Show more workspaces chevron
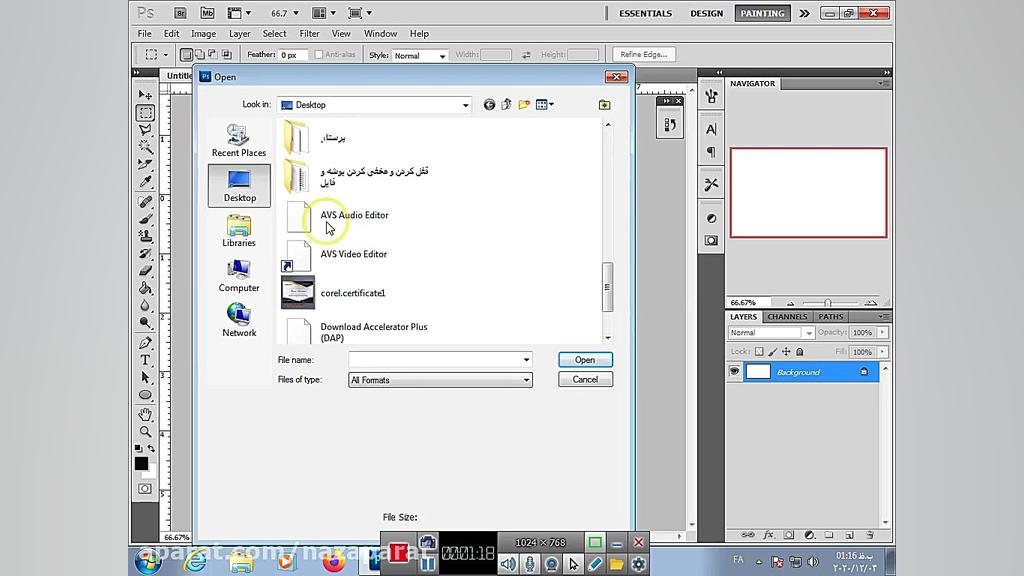The width and height of the screenshot is (1024, 576). (805, 13)
